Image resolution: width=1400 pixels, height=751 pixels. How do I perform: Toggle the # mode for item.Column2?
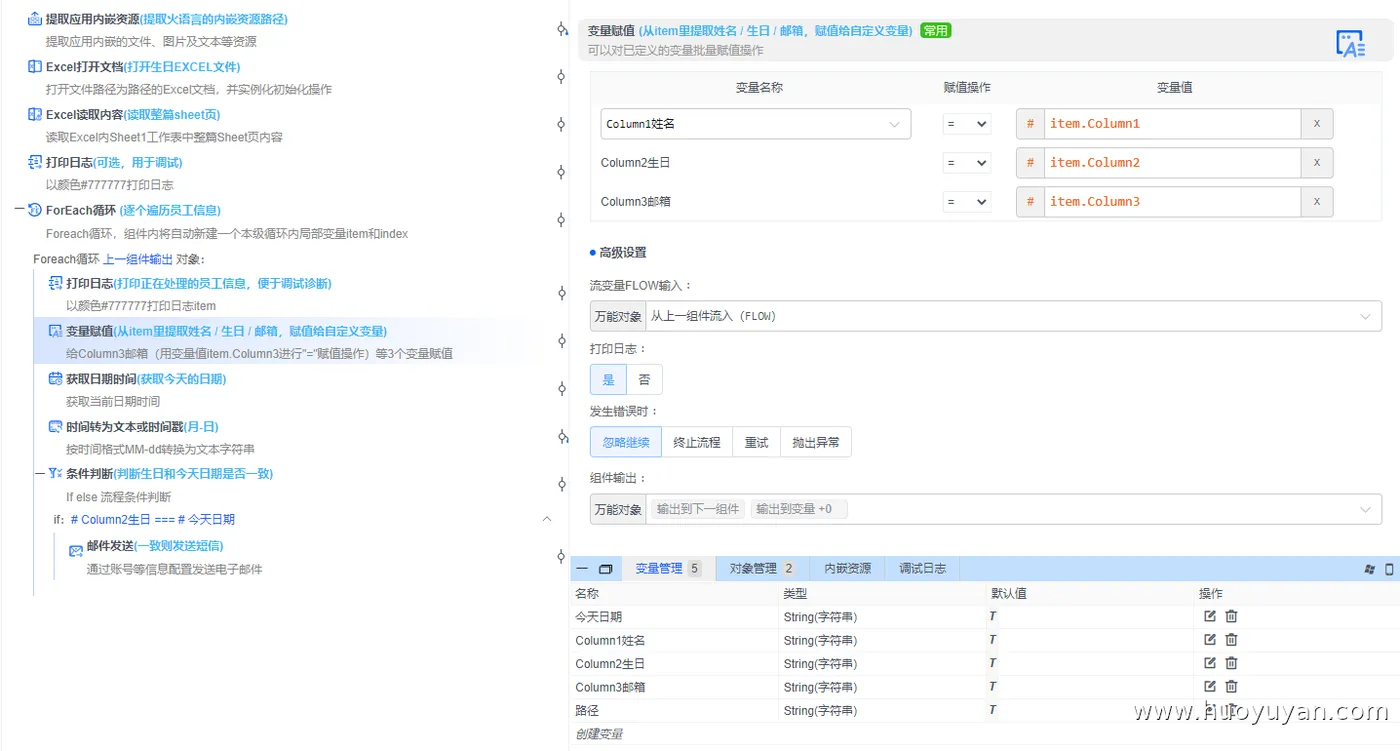(1030, 163)
